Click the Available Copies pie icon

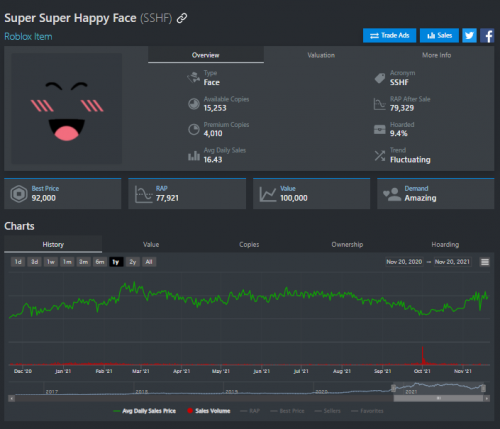pos(194,104)
